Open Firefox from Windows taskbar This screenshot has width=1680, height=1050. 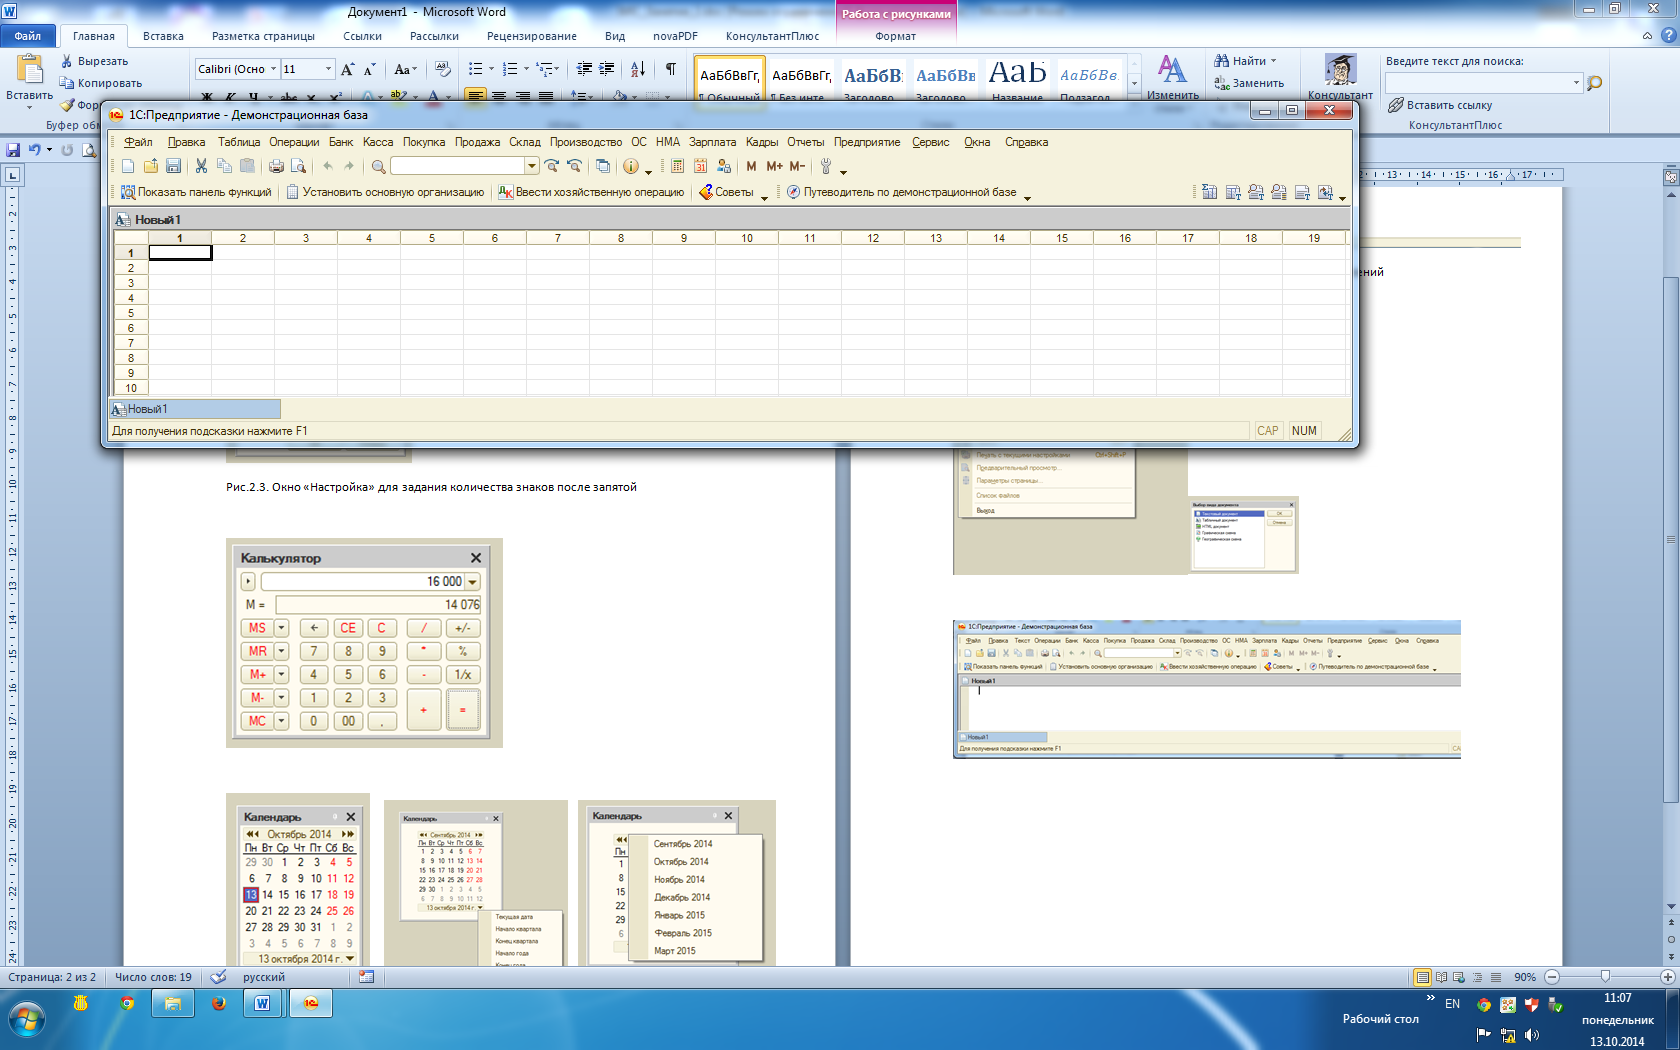pyautogui.click(x=218, y=1003)
